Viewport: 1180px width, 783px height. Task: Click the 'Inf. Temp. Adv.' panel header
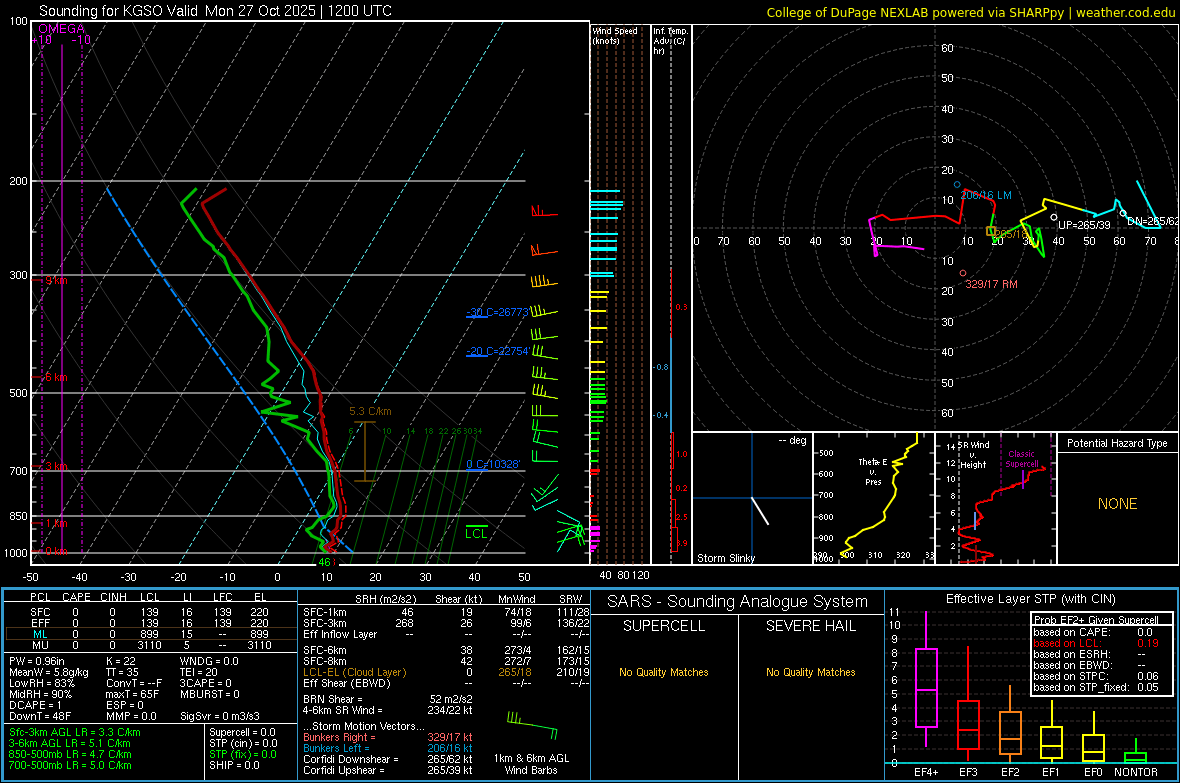(x=669, y=41)
